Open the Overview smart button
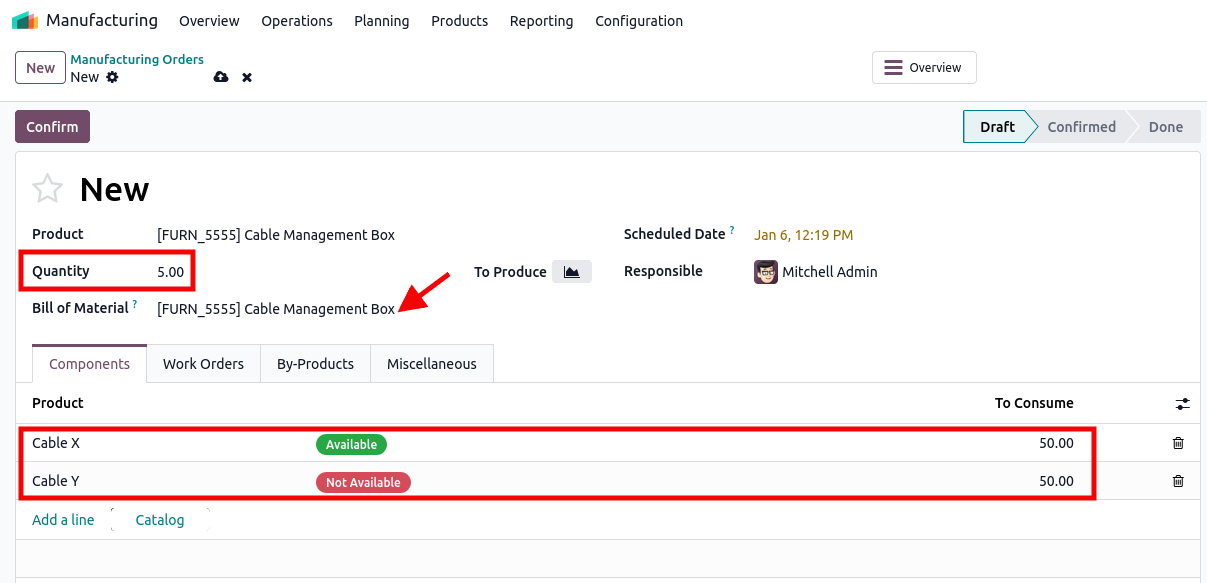 tap(924, 68)
